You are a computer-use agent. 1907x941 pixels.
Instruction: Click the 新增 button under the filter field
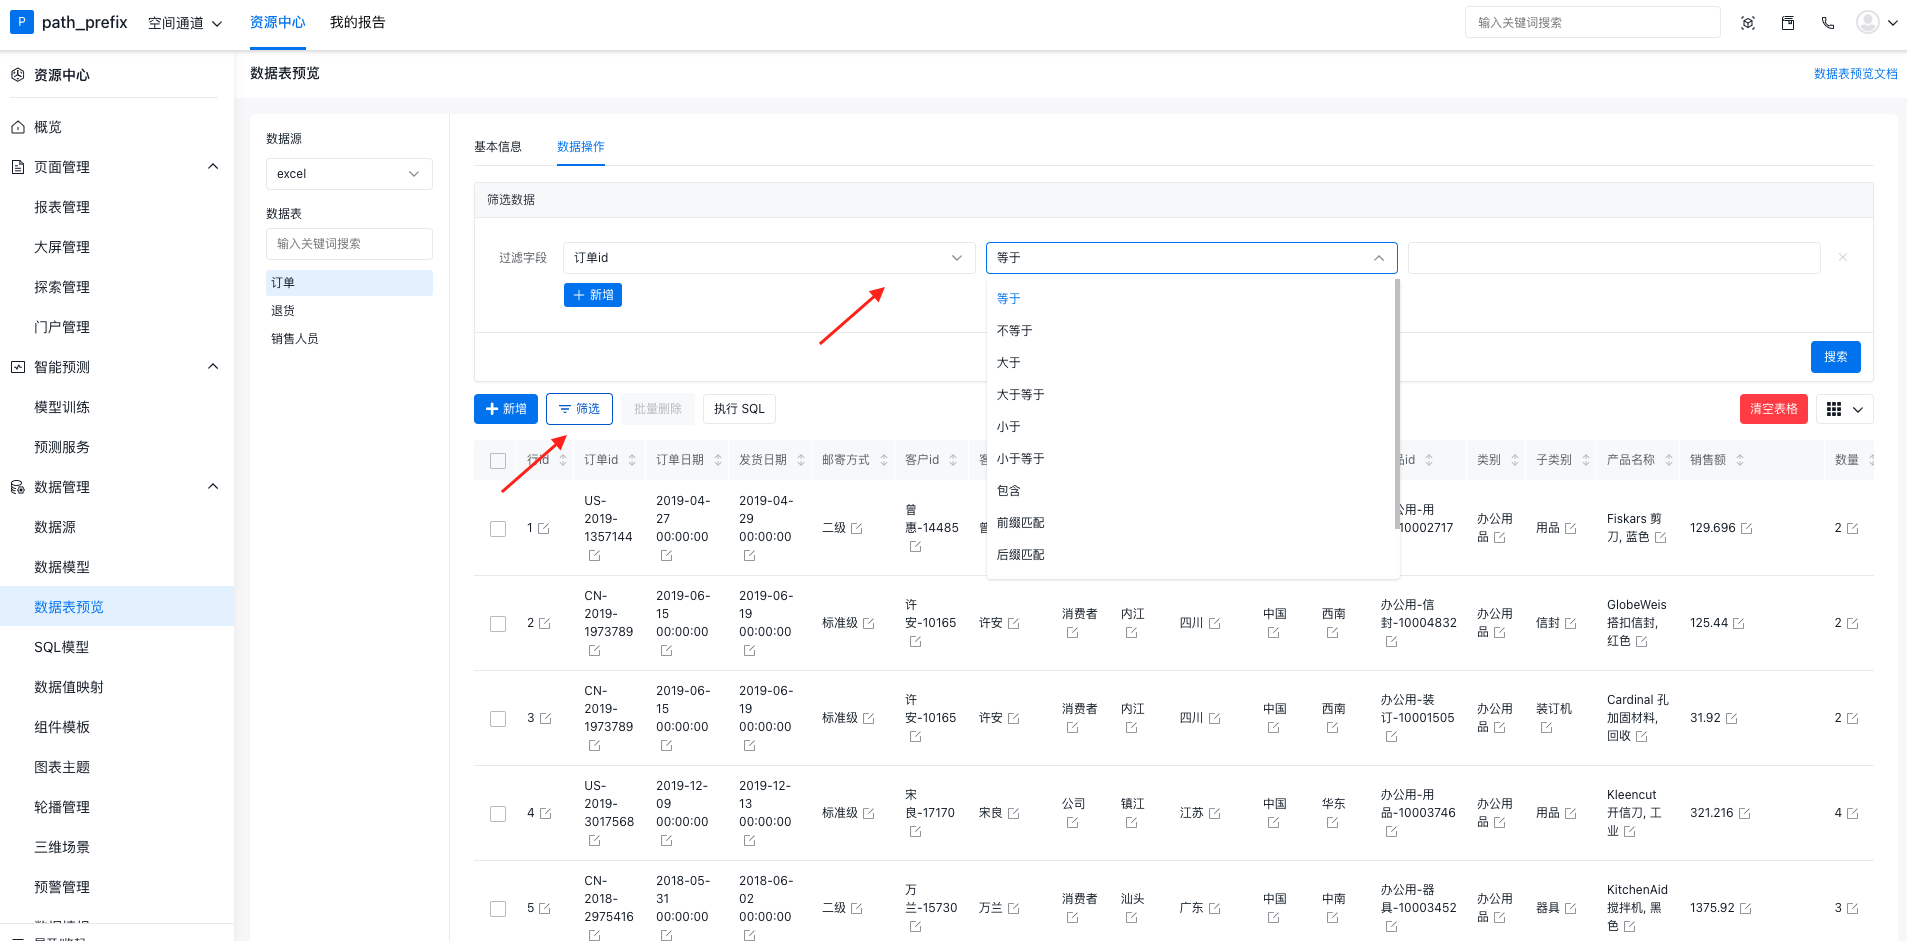tap(593, 295)
